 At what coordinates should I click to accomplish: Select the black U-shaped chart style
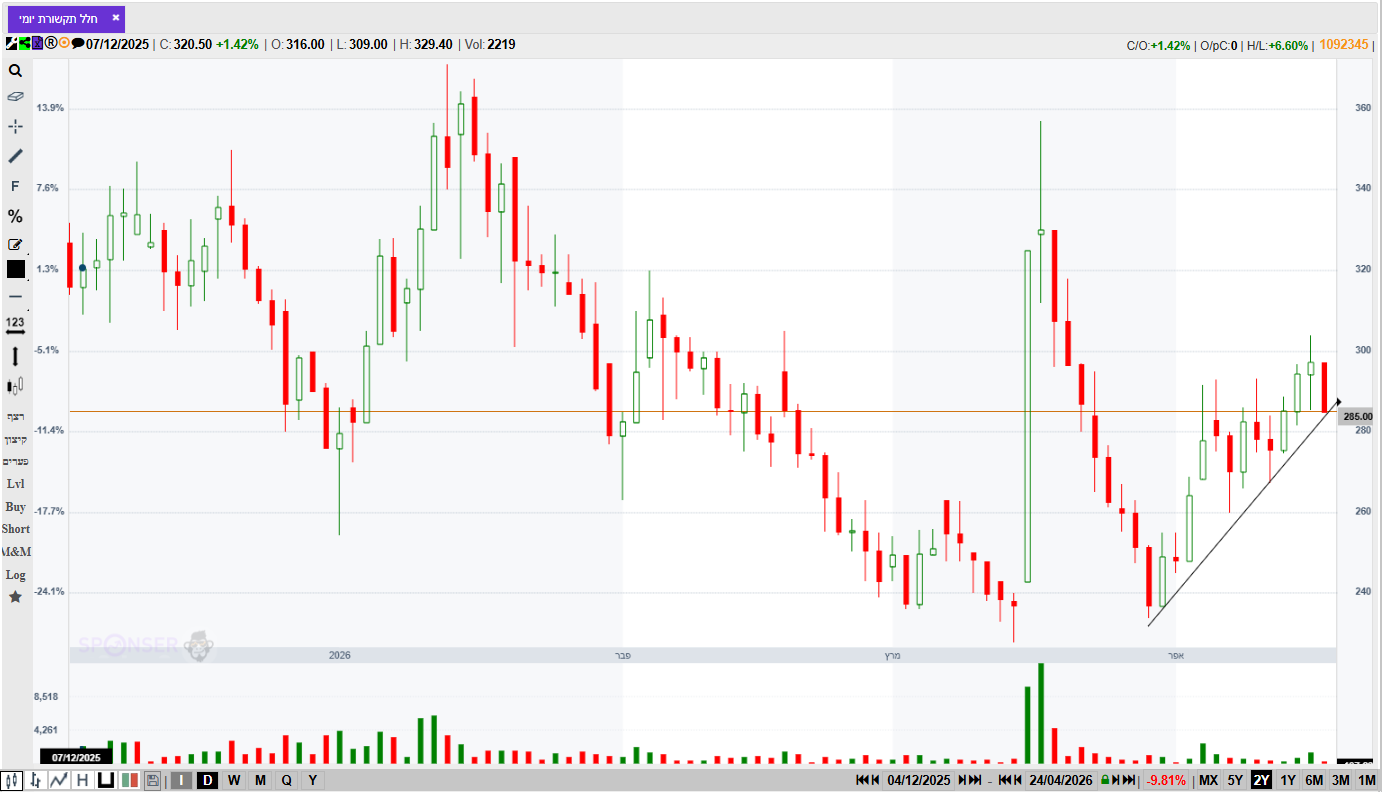pyautogui.click(x=105, y=780)
